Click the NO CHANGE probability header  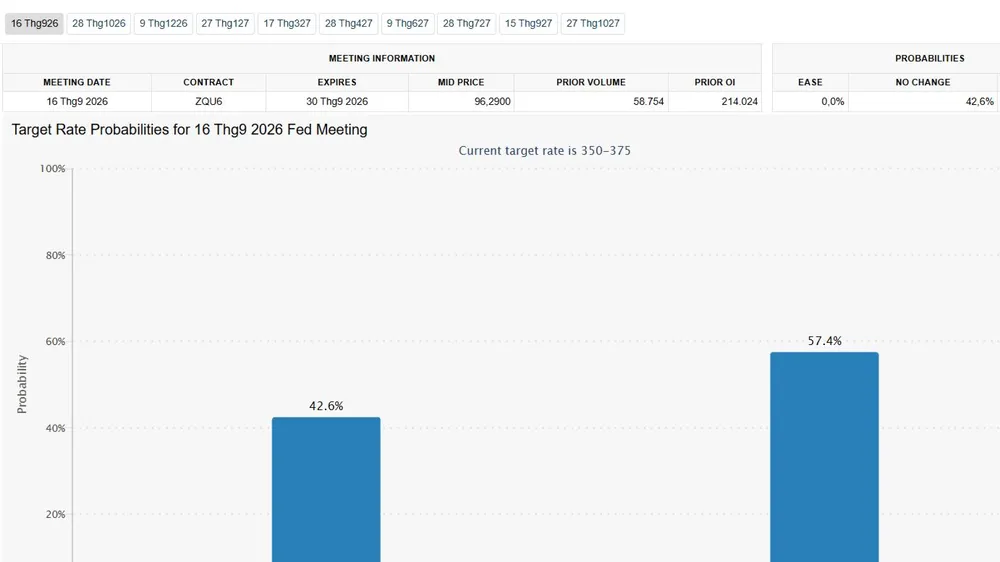pos(923,82)
